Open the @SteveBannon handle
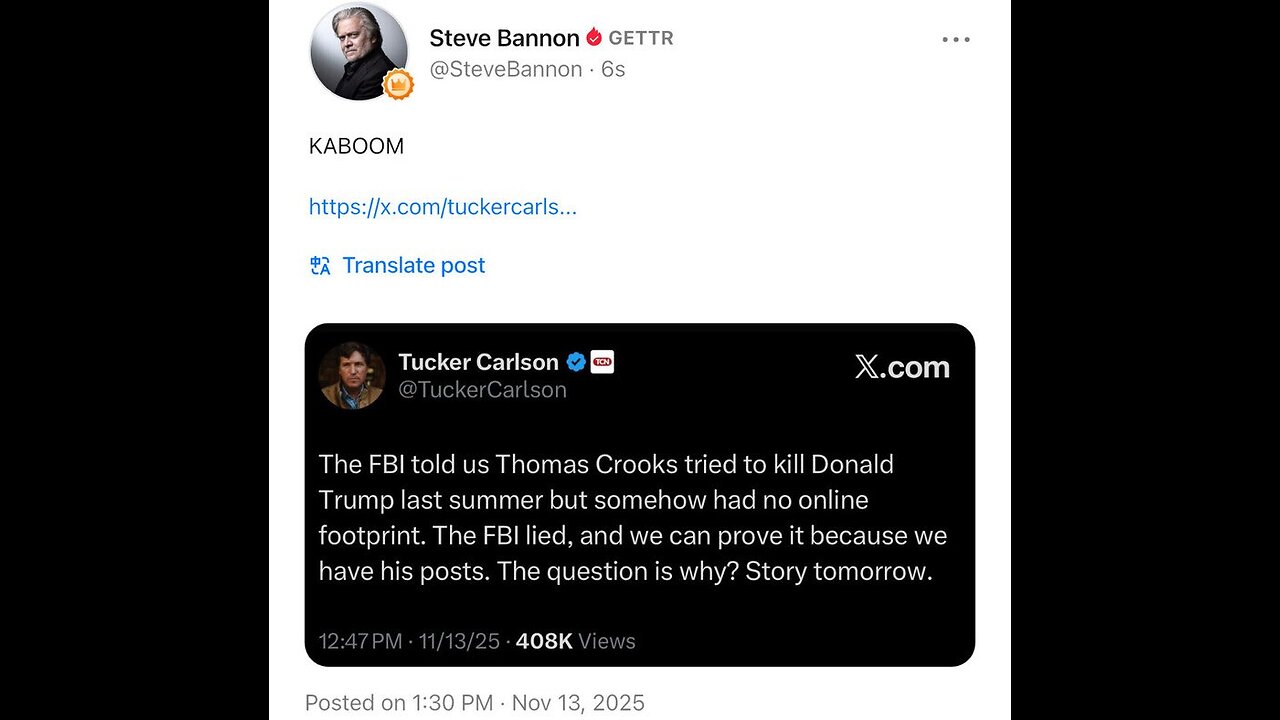1280x720 pixels. click(x=506, y=69)
